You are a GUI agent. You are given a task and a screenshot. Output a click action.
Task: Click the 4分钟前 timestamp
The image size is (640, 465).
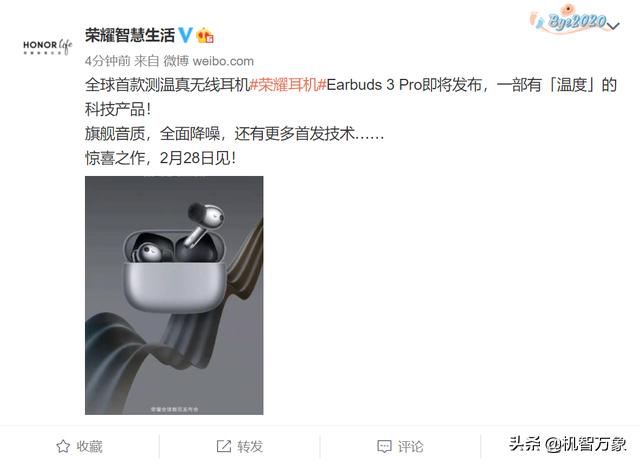[107, 61]
